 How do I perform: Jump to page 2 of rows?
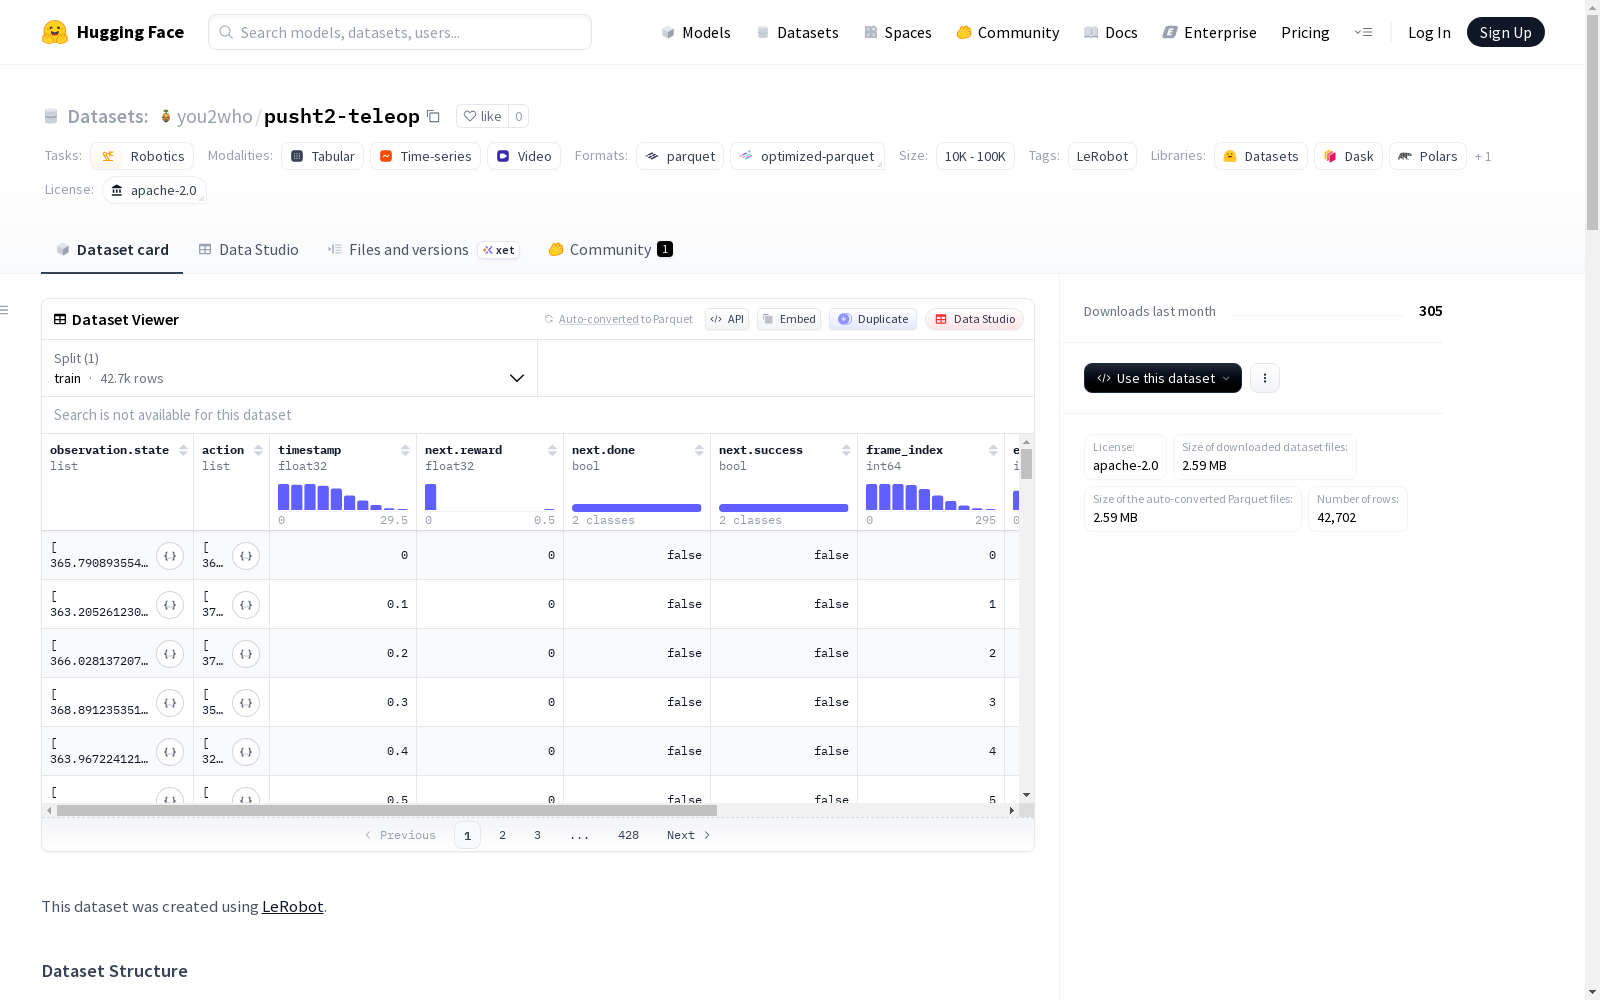tap(502, 835)
